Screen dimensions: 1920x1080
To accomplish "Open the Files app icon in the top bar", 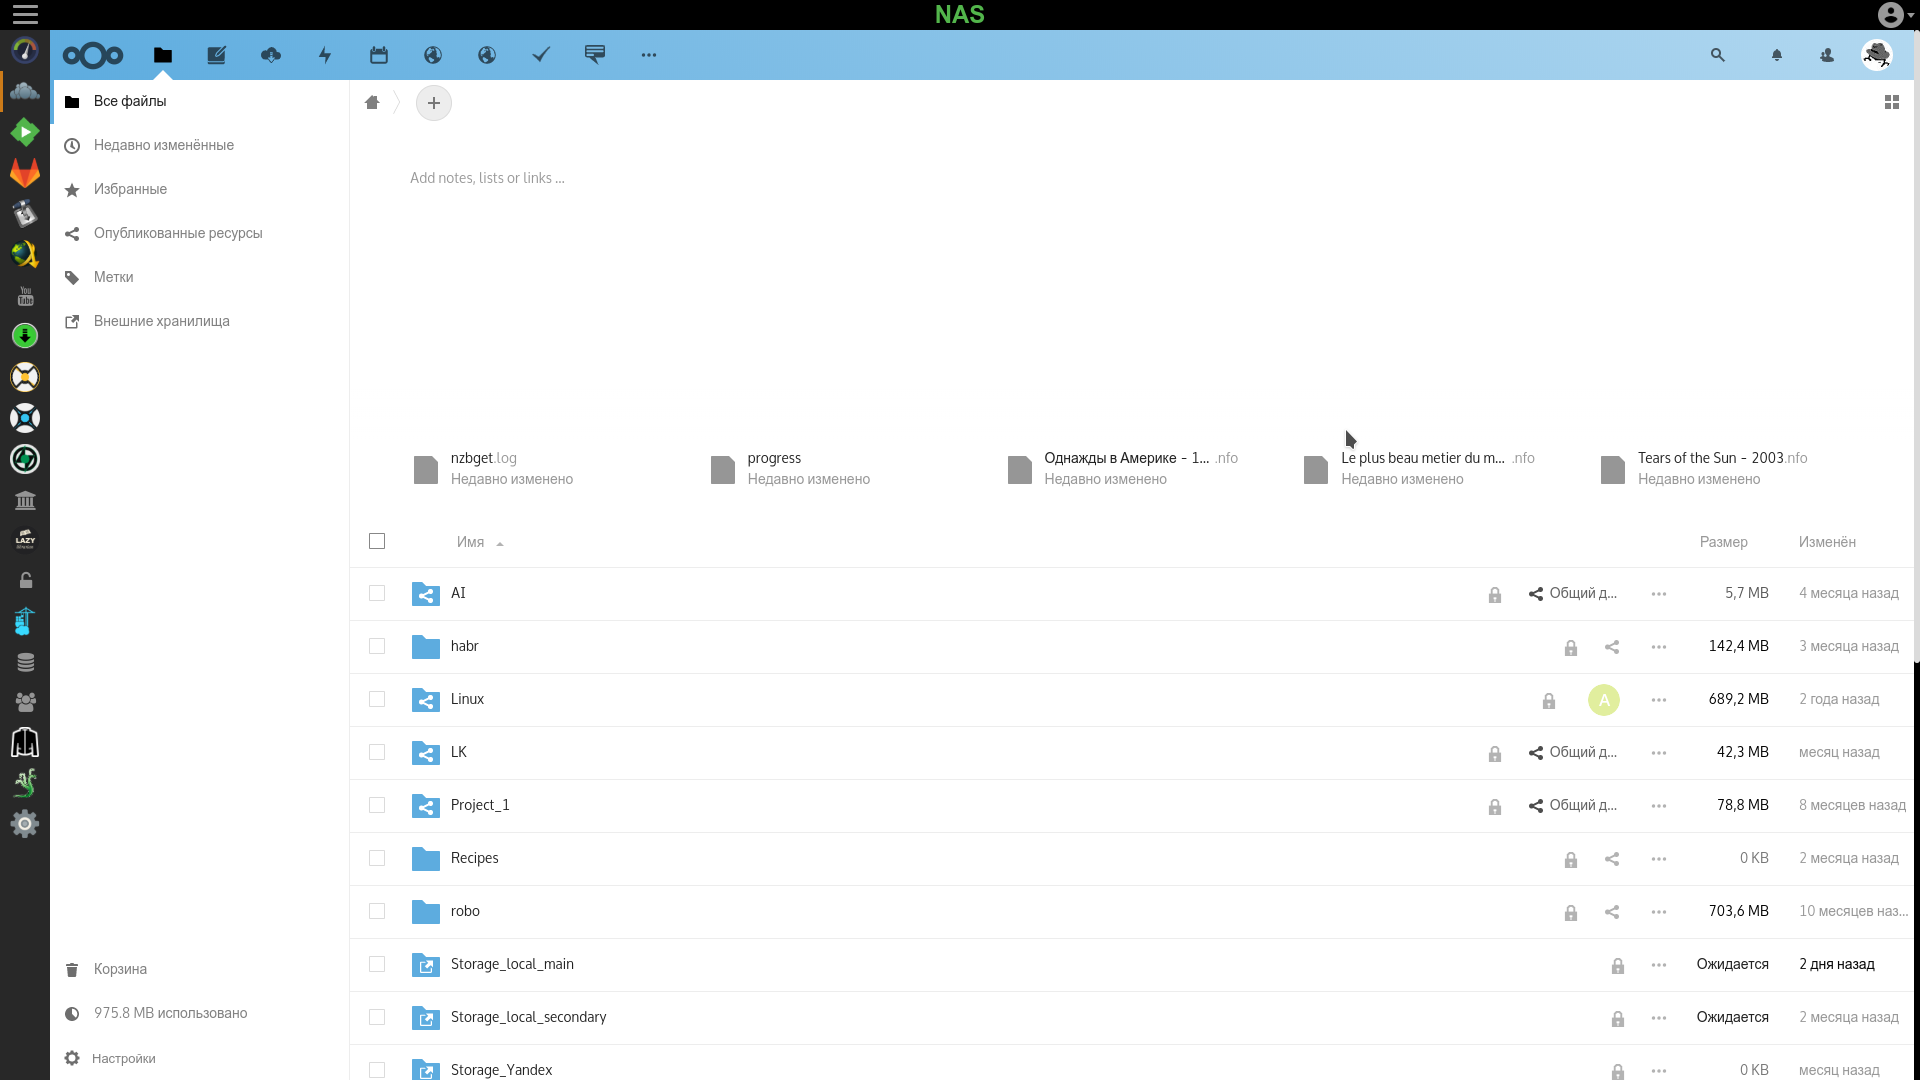I will 163,55.
